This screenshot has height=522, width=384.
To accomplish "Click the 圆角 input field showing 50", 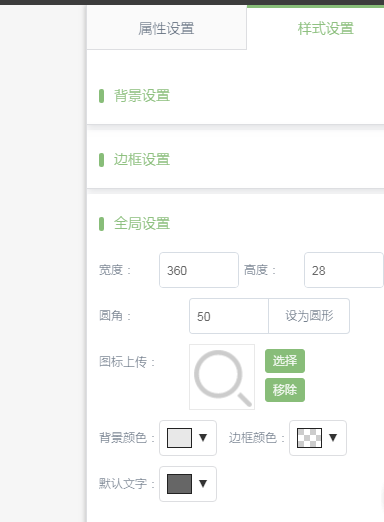I will (x=229, y=316).
